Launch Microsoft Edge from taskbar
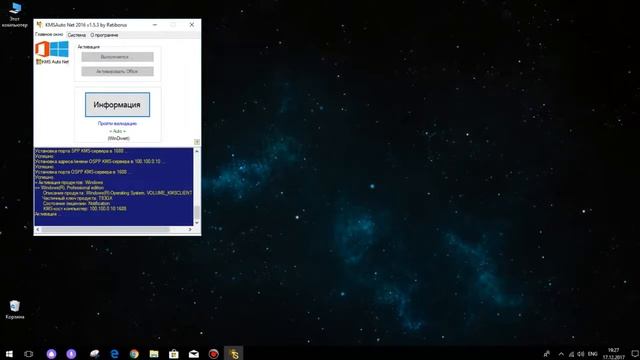 (114, 354)
